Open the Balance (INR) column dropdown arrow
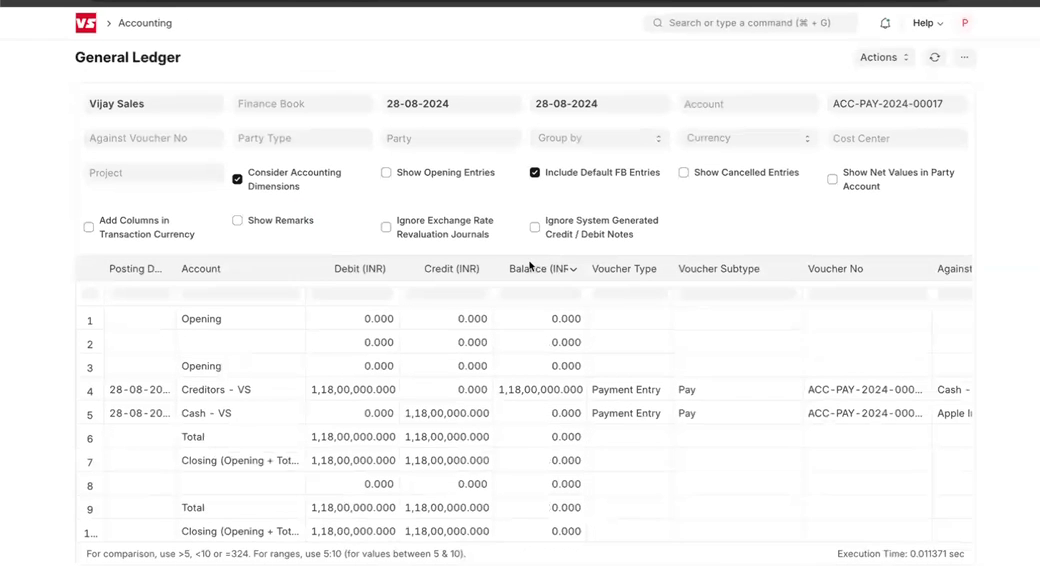Screen dimensions: 1040x566 click(x=573, y=269)
